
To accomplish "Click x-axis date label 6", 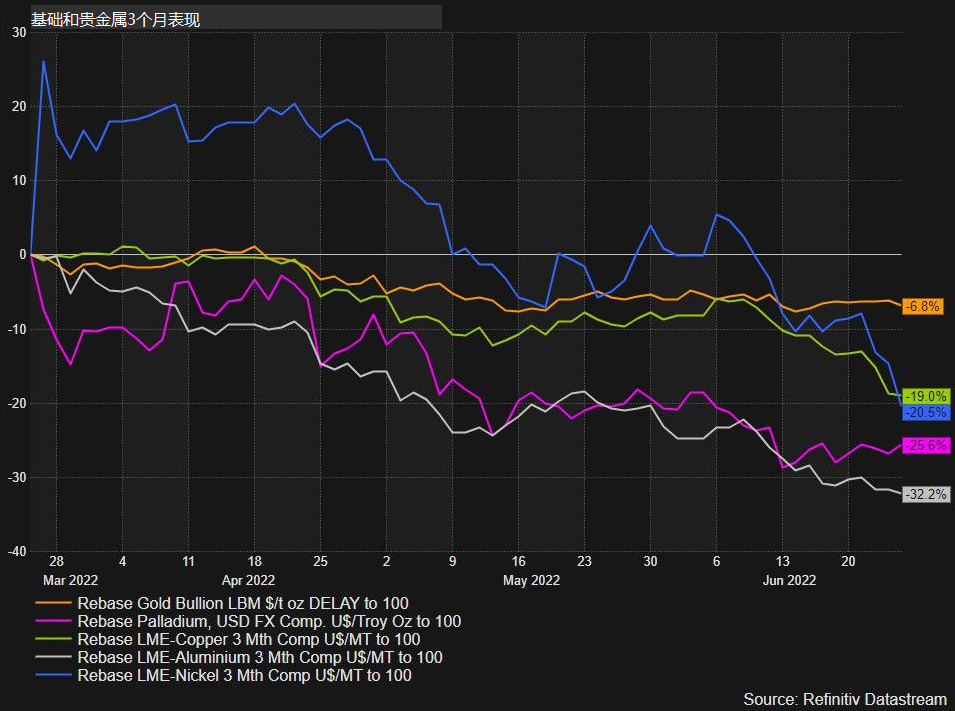I will (716, 561).
